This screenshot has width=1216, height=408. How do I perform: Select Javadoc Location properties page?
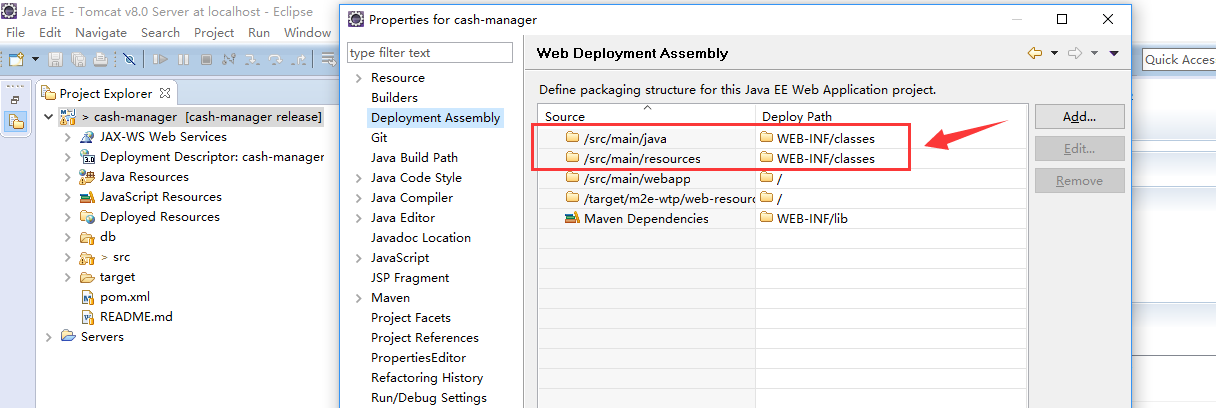point(421,238)
